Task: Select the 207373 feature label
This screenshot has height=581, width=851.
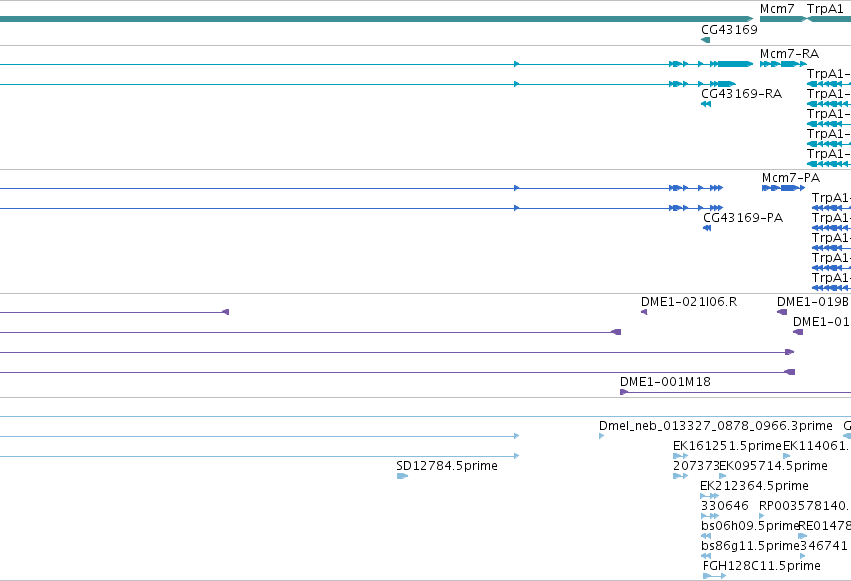Action: (x=696, y=466)
